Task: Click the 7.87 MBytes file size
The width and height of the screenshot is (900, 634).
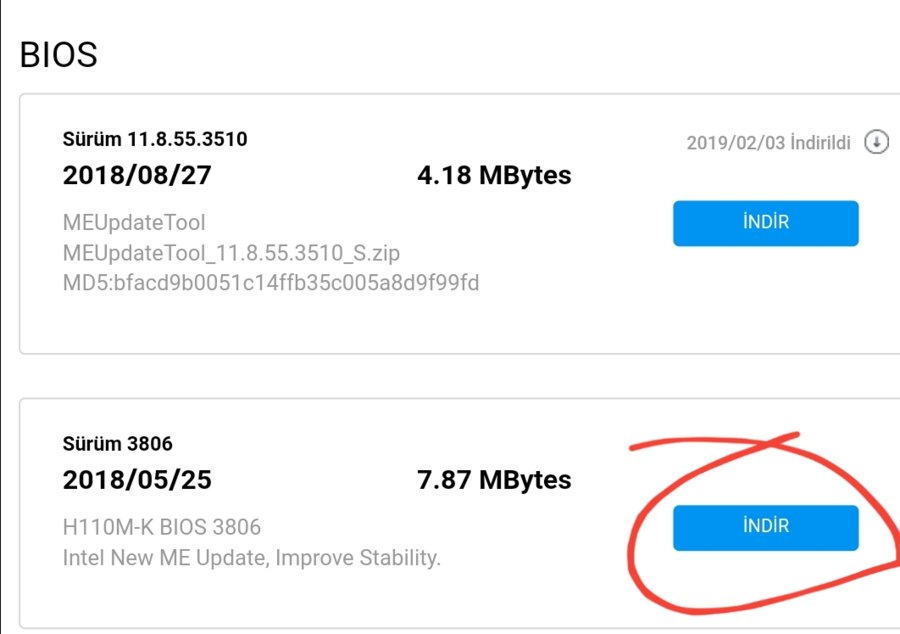Action: (x=494, y=480)
